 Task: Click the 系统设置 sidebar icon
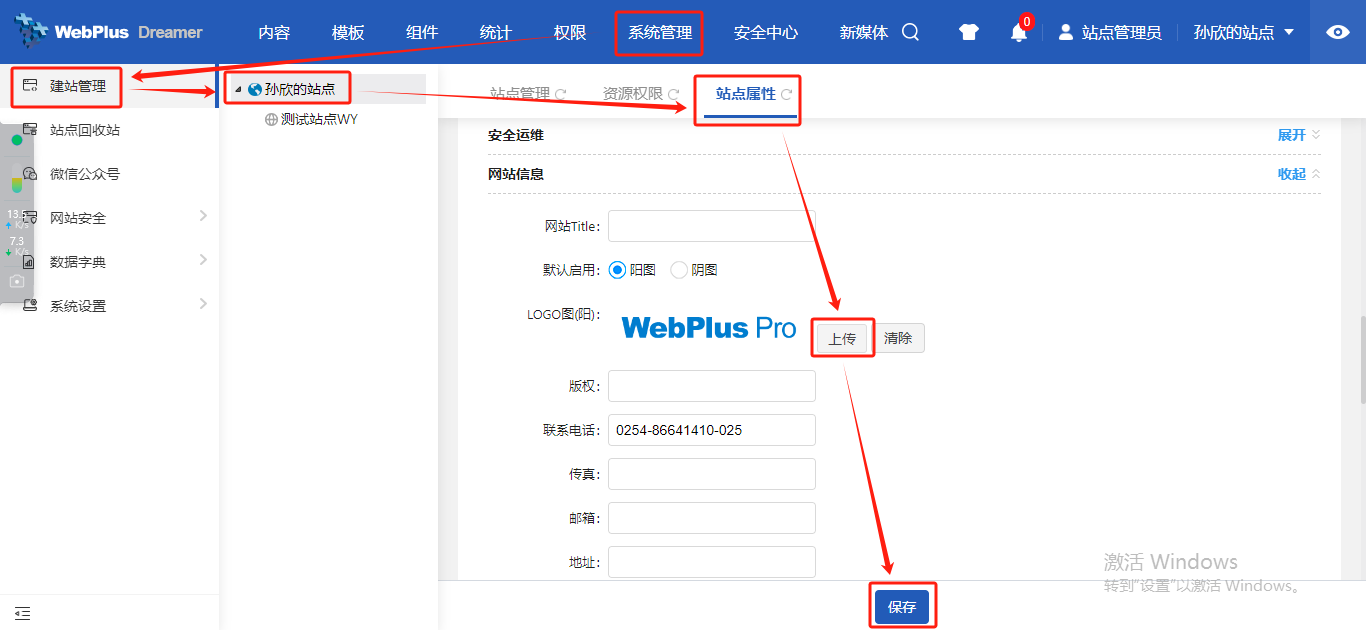pyautogui.click(x=30, y=306)
